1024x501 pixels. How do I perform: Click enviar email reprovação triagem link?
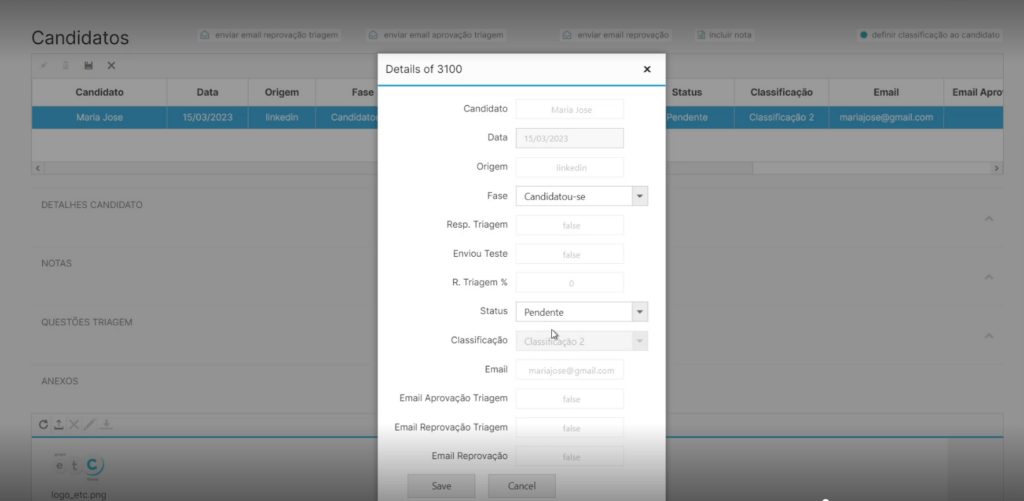[x=277, y=35]
